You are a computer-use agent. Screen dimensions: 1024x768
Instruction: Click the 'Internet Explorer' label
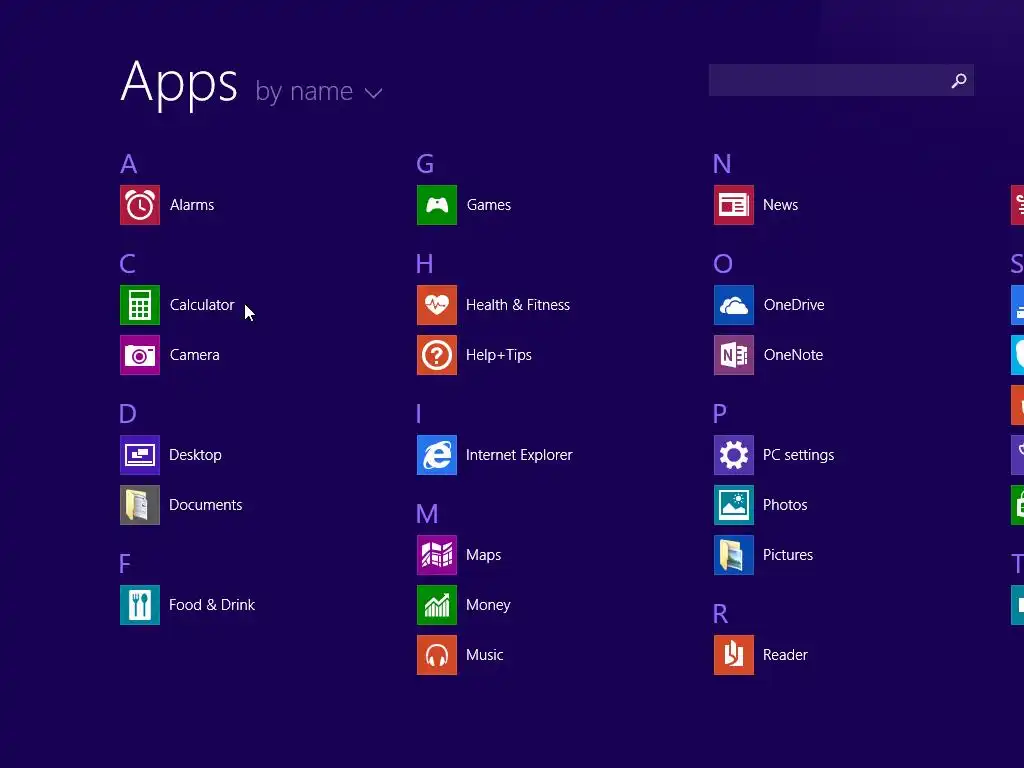point(519,455)
